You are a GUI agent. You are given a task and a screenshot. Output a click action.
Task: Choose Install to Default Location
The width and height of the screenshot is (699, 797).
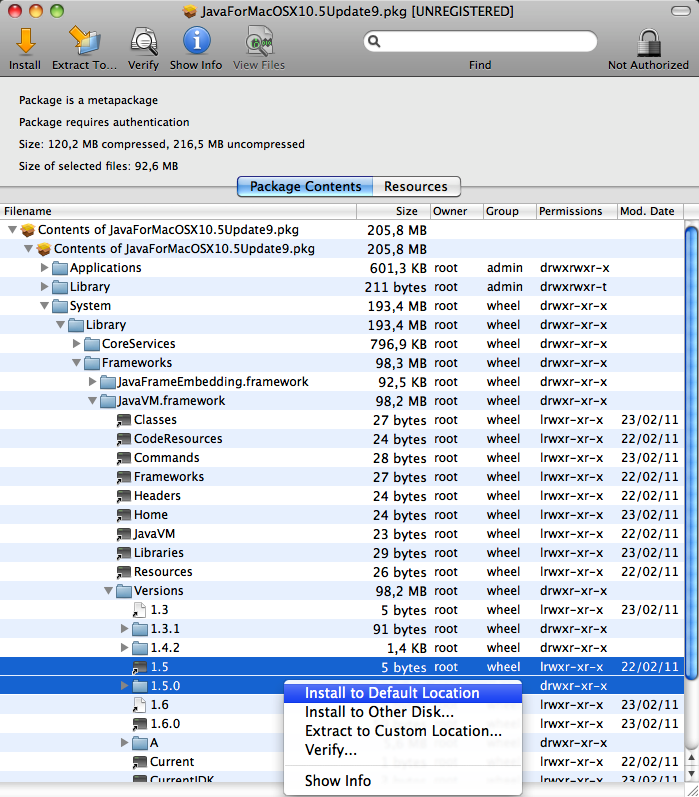[403, 693]
